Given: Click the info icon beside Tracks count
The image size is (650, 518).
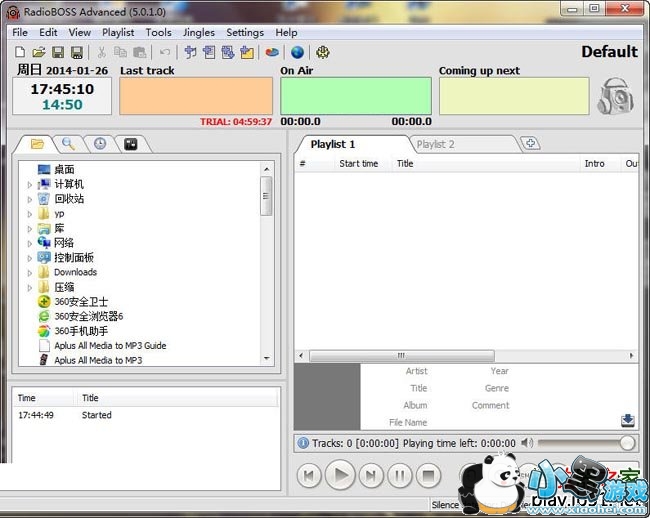Looking at the screenshot, I should pyautogui.click(x=303, y=443).
